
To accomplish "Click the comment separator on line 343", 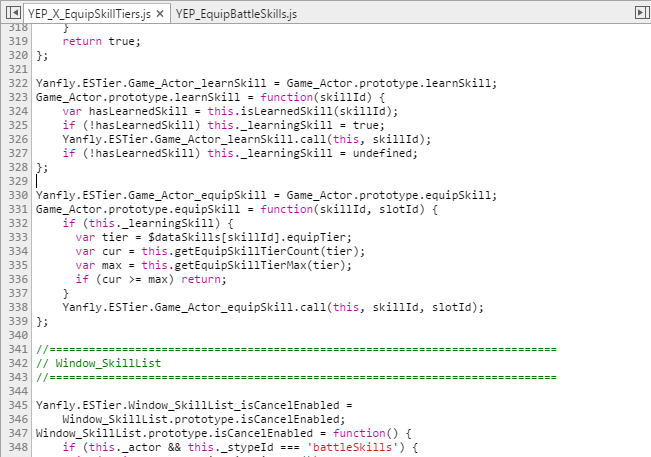I will coord(296,377).
